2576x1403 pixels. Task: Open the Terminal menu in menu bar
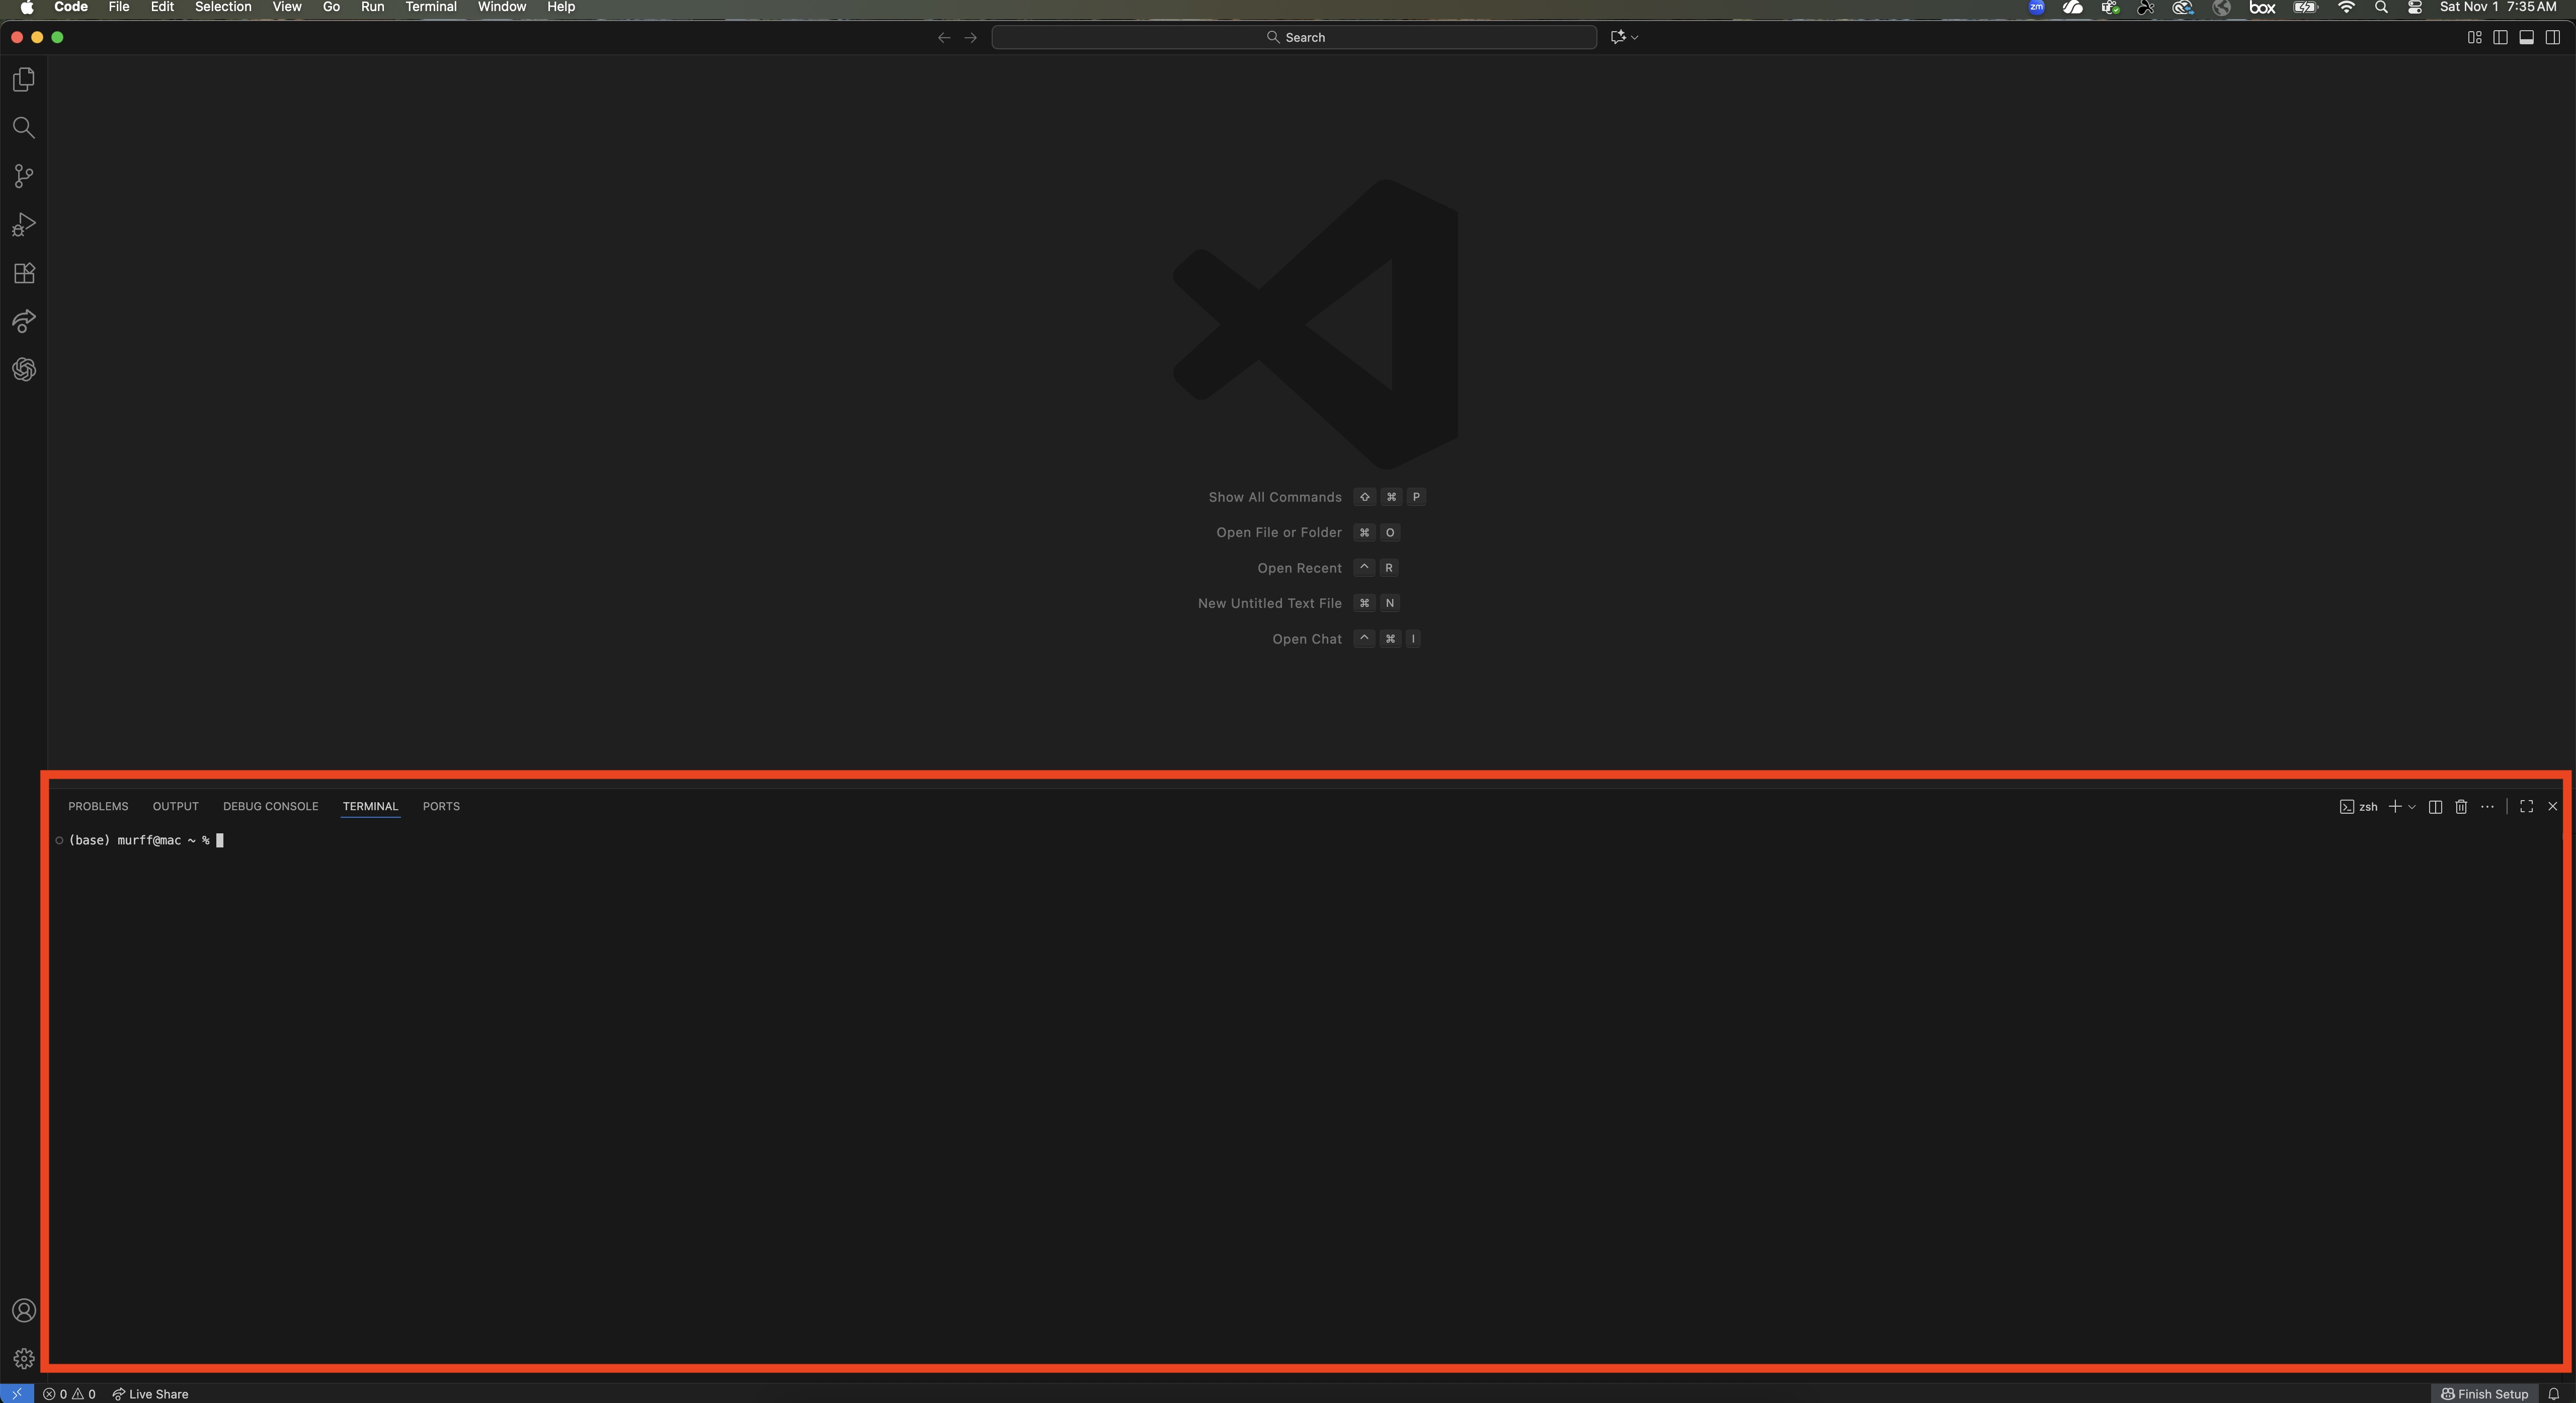(x=430, y=7)
